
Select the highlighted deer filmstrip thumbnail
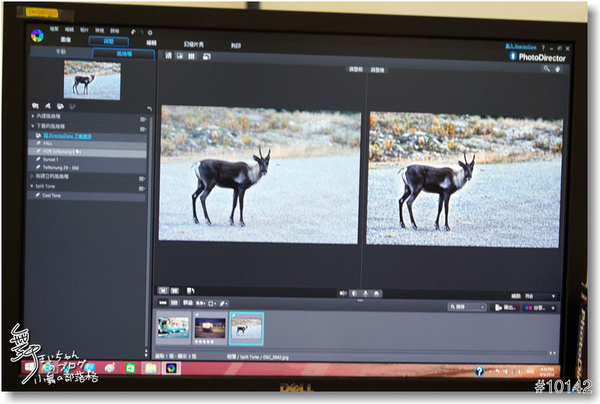click(246, 329)
